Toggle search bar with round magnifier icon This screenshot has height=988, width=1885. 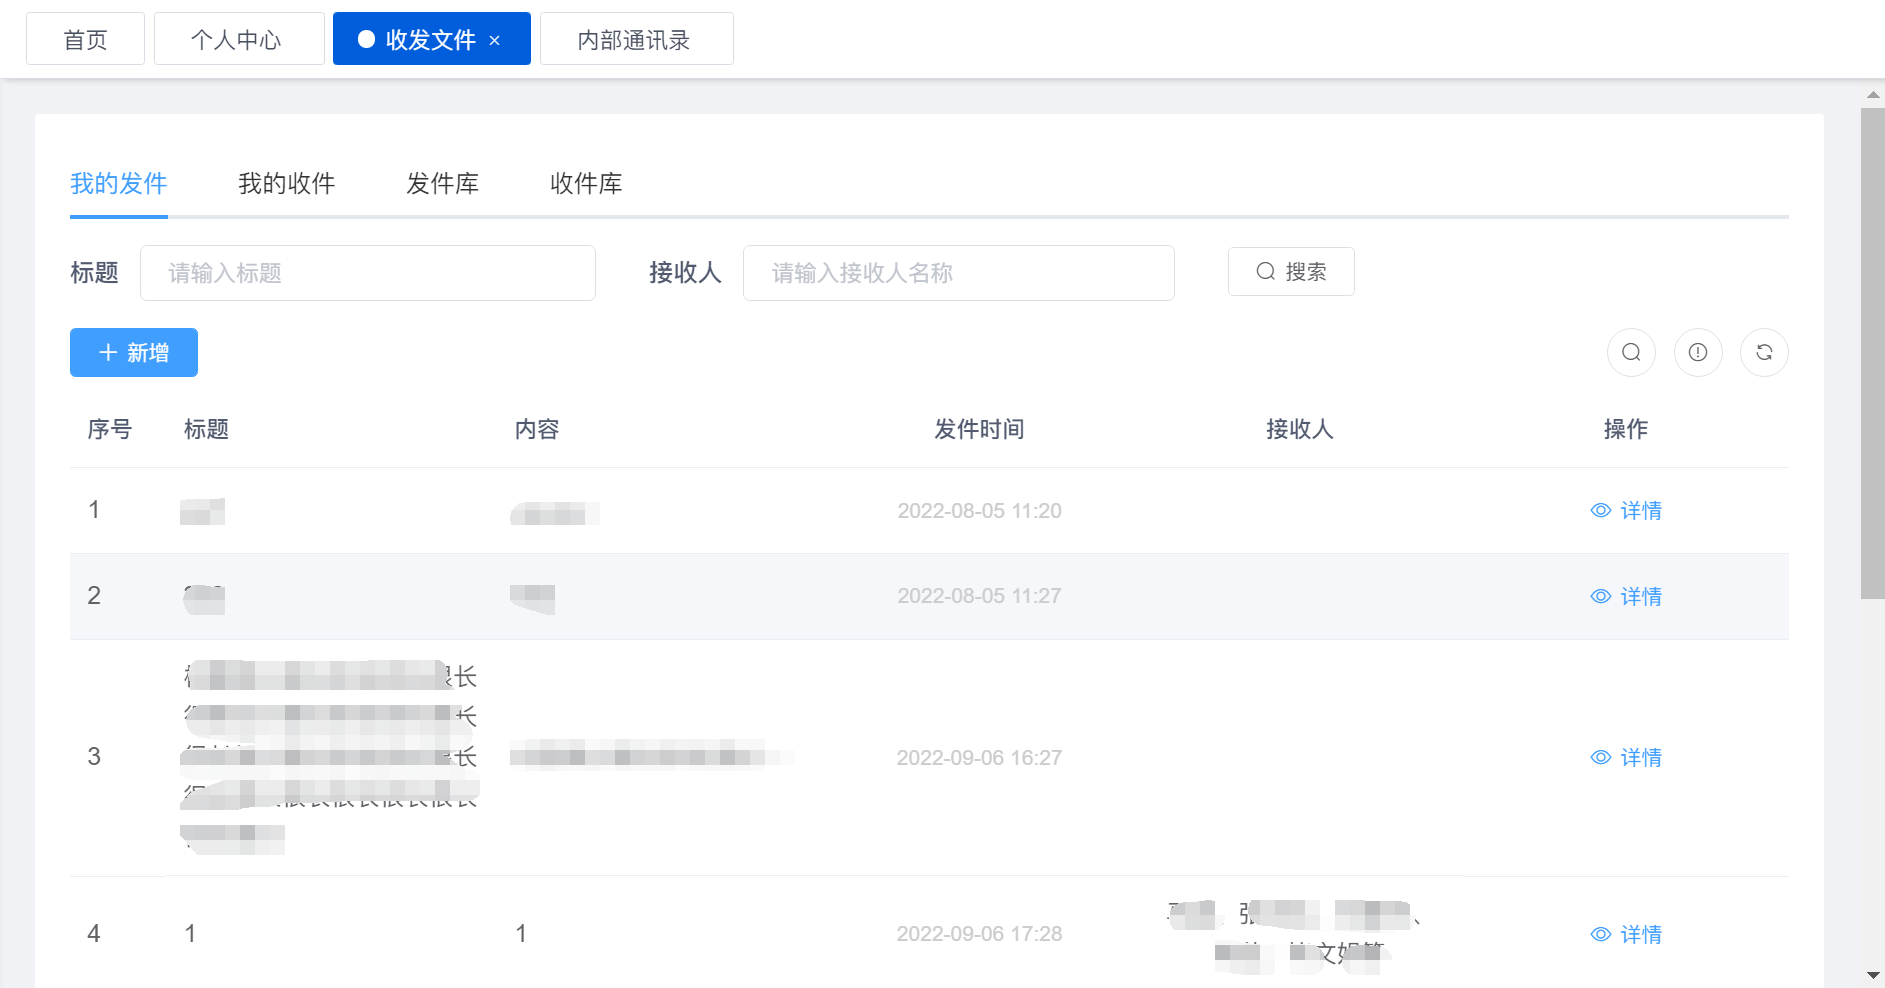(1631, 352)
